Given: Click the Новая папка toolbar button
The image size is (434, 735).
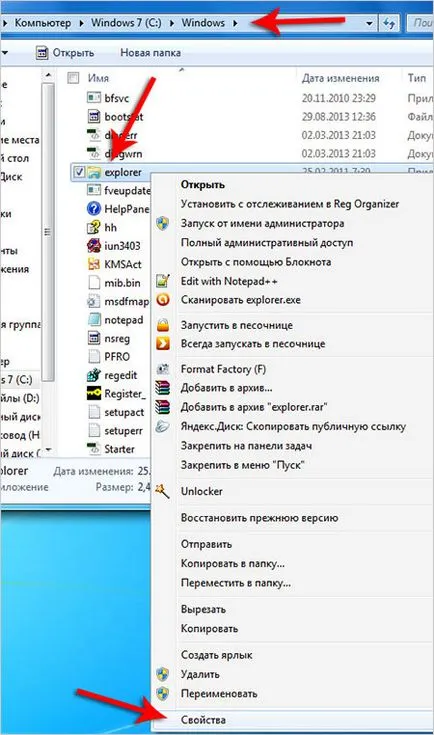Looking at the screenshot, I should 150,52.
